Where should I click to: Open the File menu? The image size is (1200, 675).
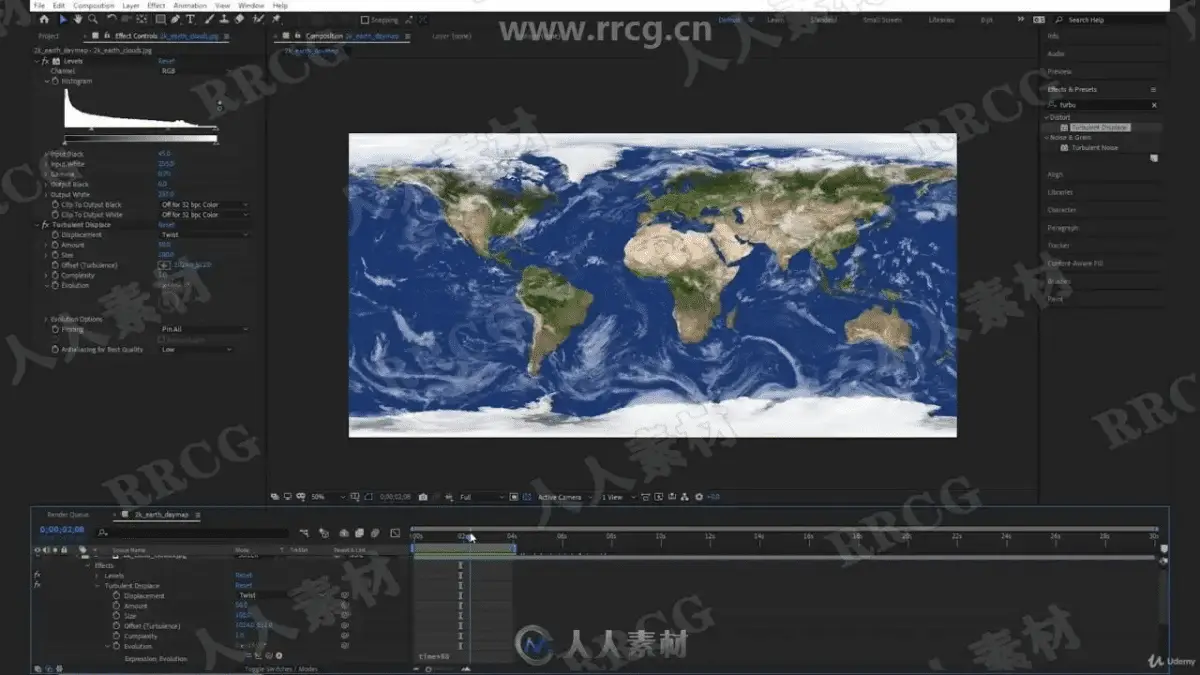coord(39,5)
